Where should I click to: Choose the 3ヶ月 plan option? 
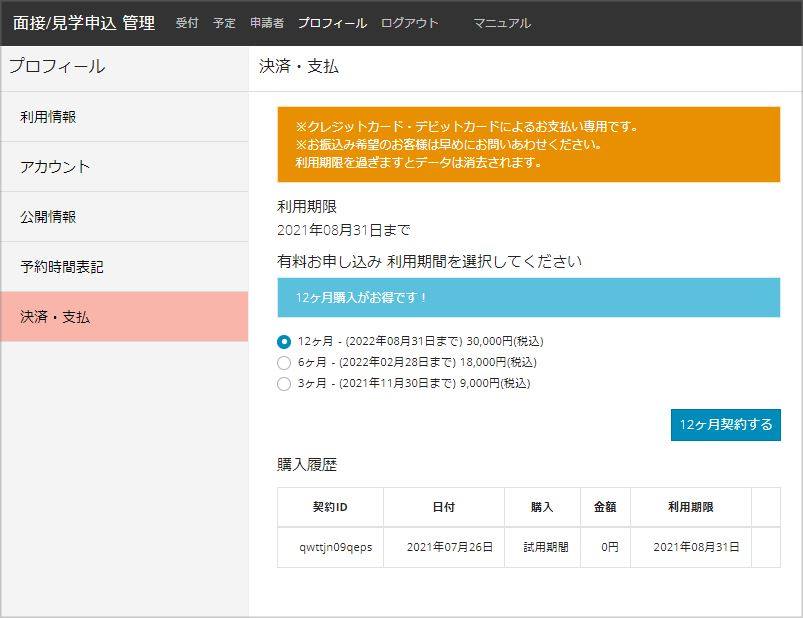click(x=284, y=383)
